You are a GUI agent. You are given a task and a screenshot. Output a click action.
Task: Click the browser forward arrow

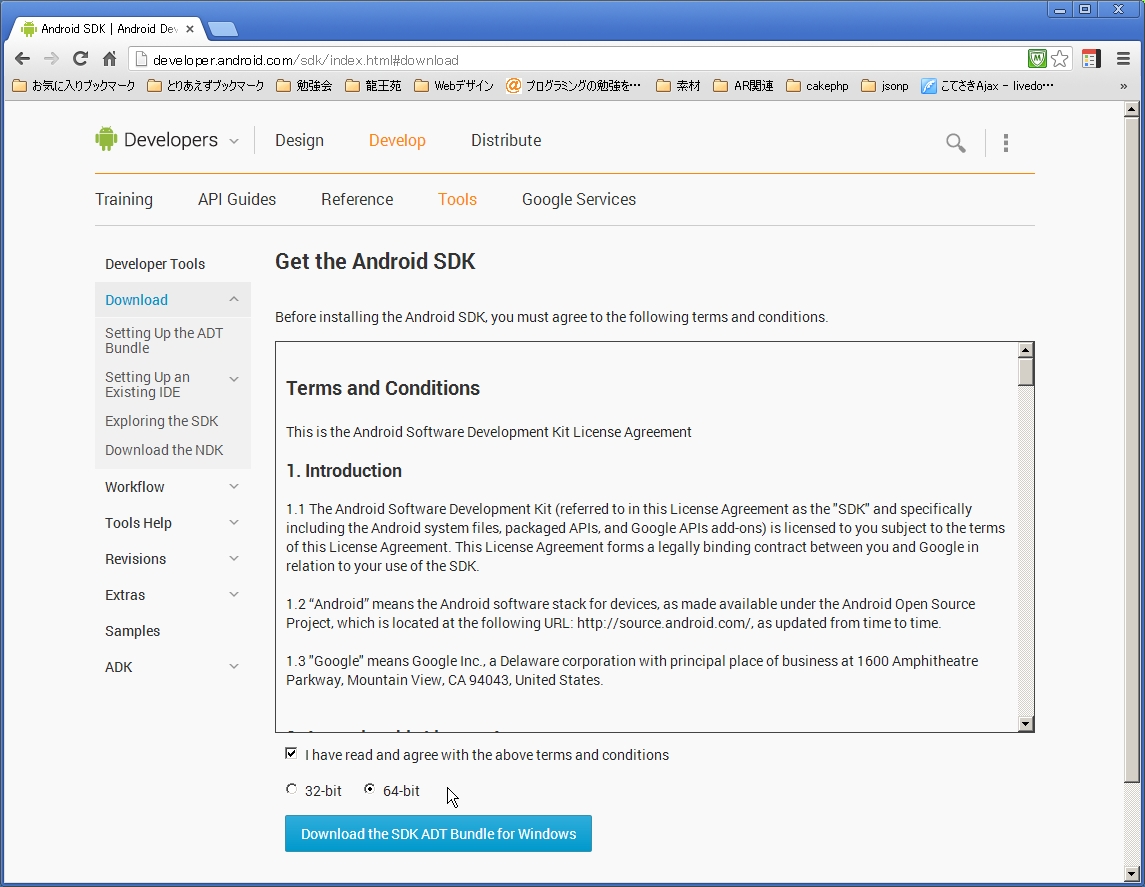pyautogui.click(x=51, y=59)
